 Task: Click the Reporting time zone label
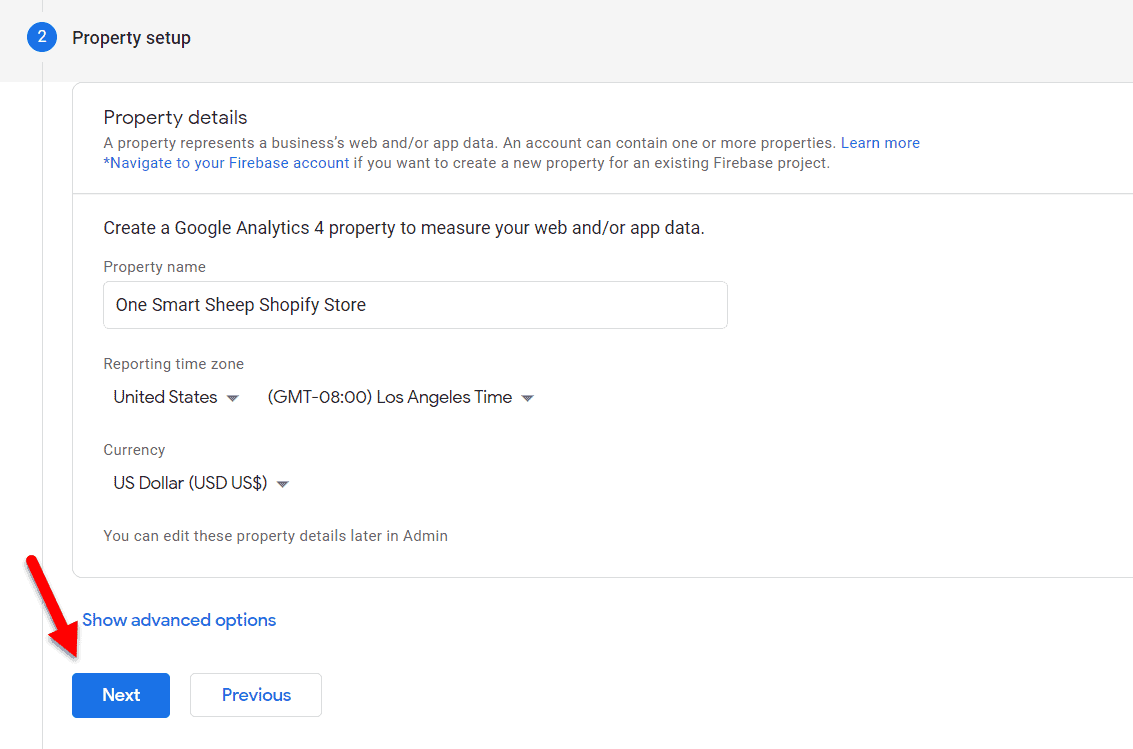point(173,364)
